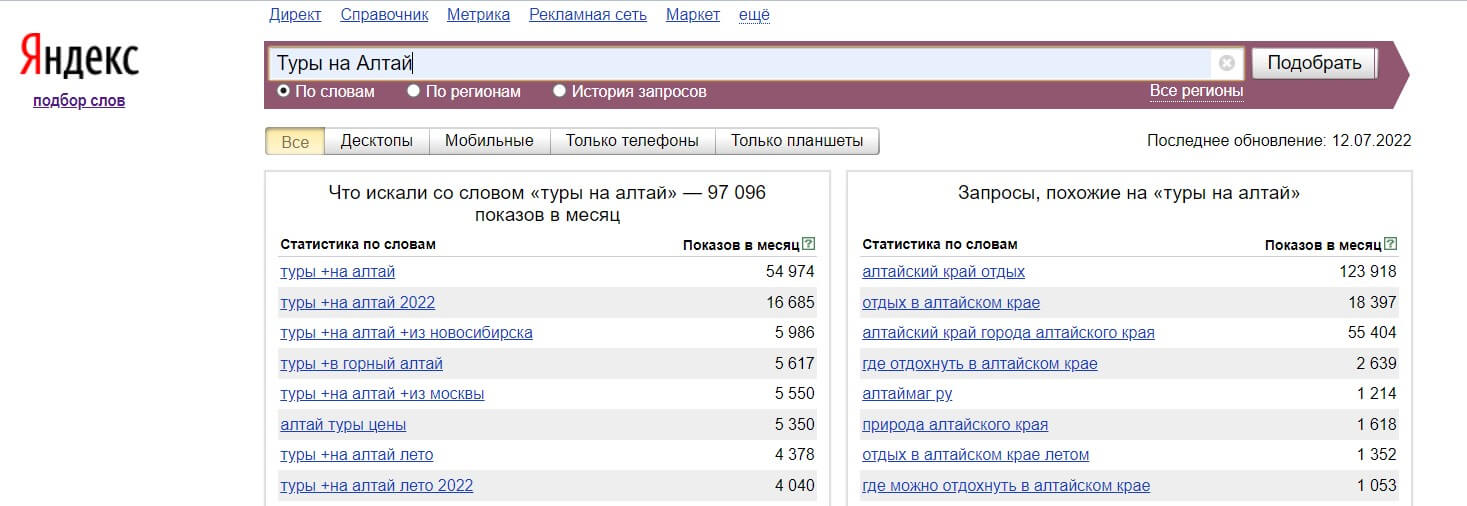Viewport: 1467px width, 506px height.
Task: Click the value '1 053' impressions
Action: pyautogui.click(x=1377, y=485)
